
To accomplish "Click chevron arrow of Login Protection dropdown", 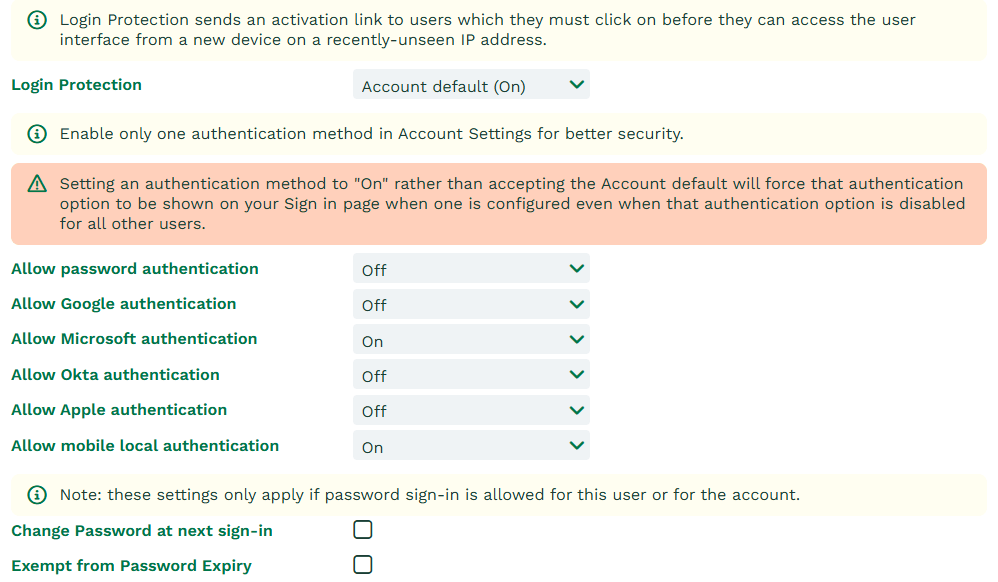I will (x=576, y=85).
